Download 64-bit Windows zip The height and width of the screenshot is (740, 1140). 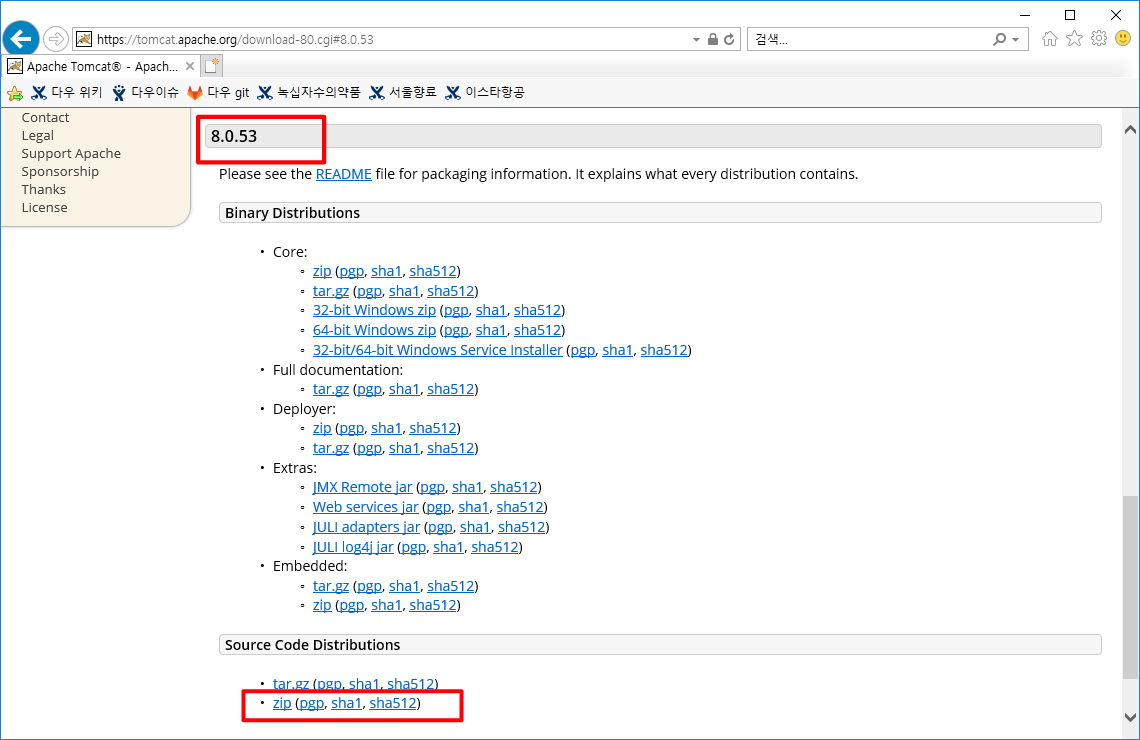[374, 330]
